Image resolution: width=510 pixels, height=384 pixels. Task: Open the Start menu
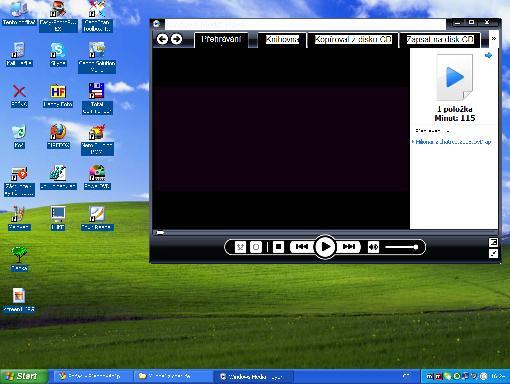[23, 376]
